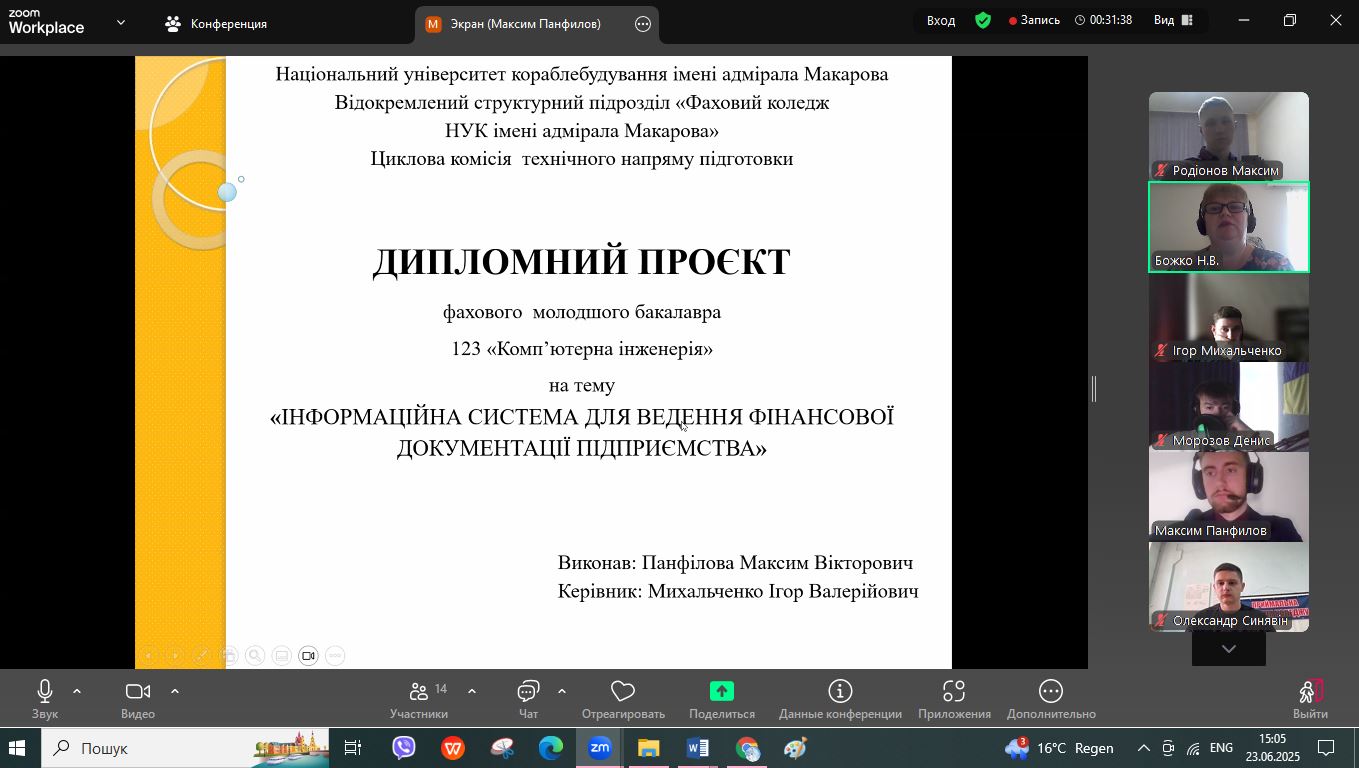The width and height of the screenshot is (1359, 768).
Task: Select Максим Панфилов video thumbnail
Action: coord(1229,497)
